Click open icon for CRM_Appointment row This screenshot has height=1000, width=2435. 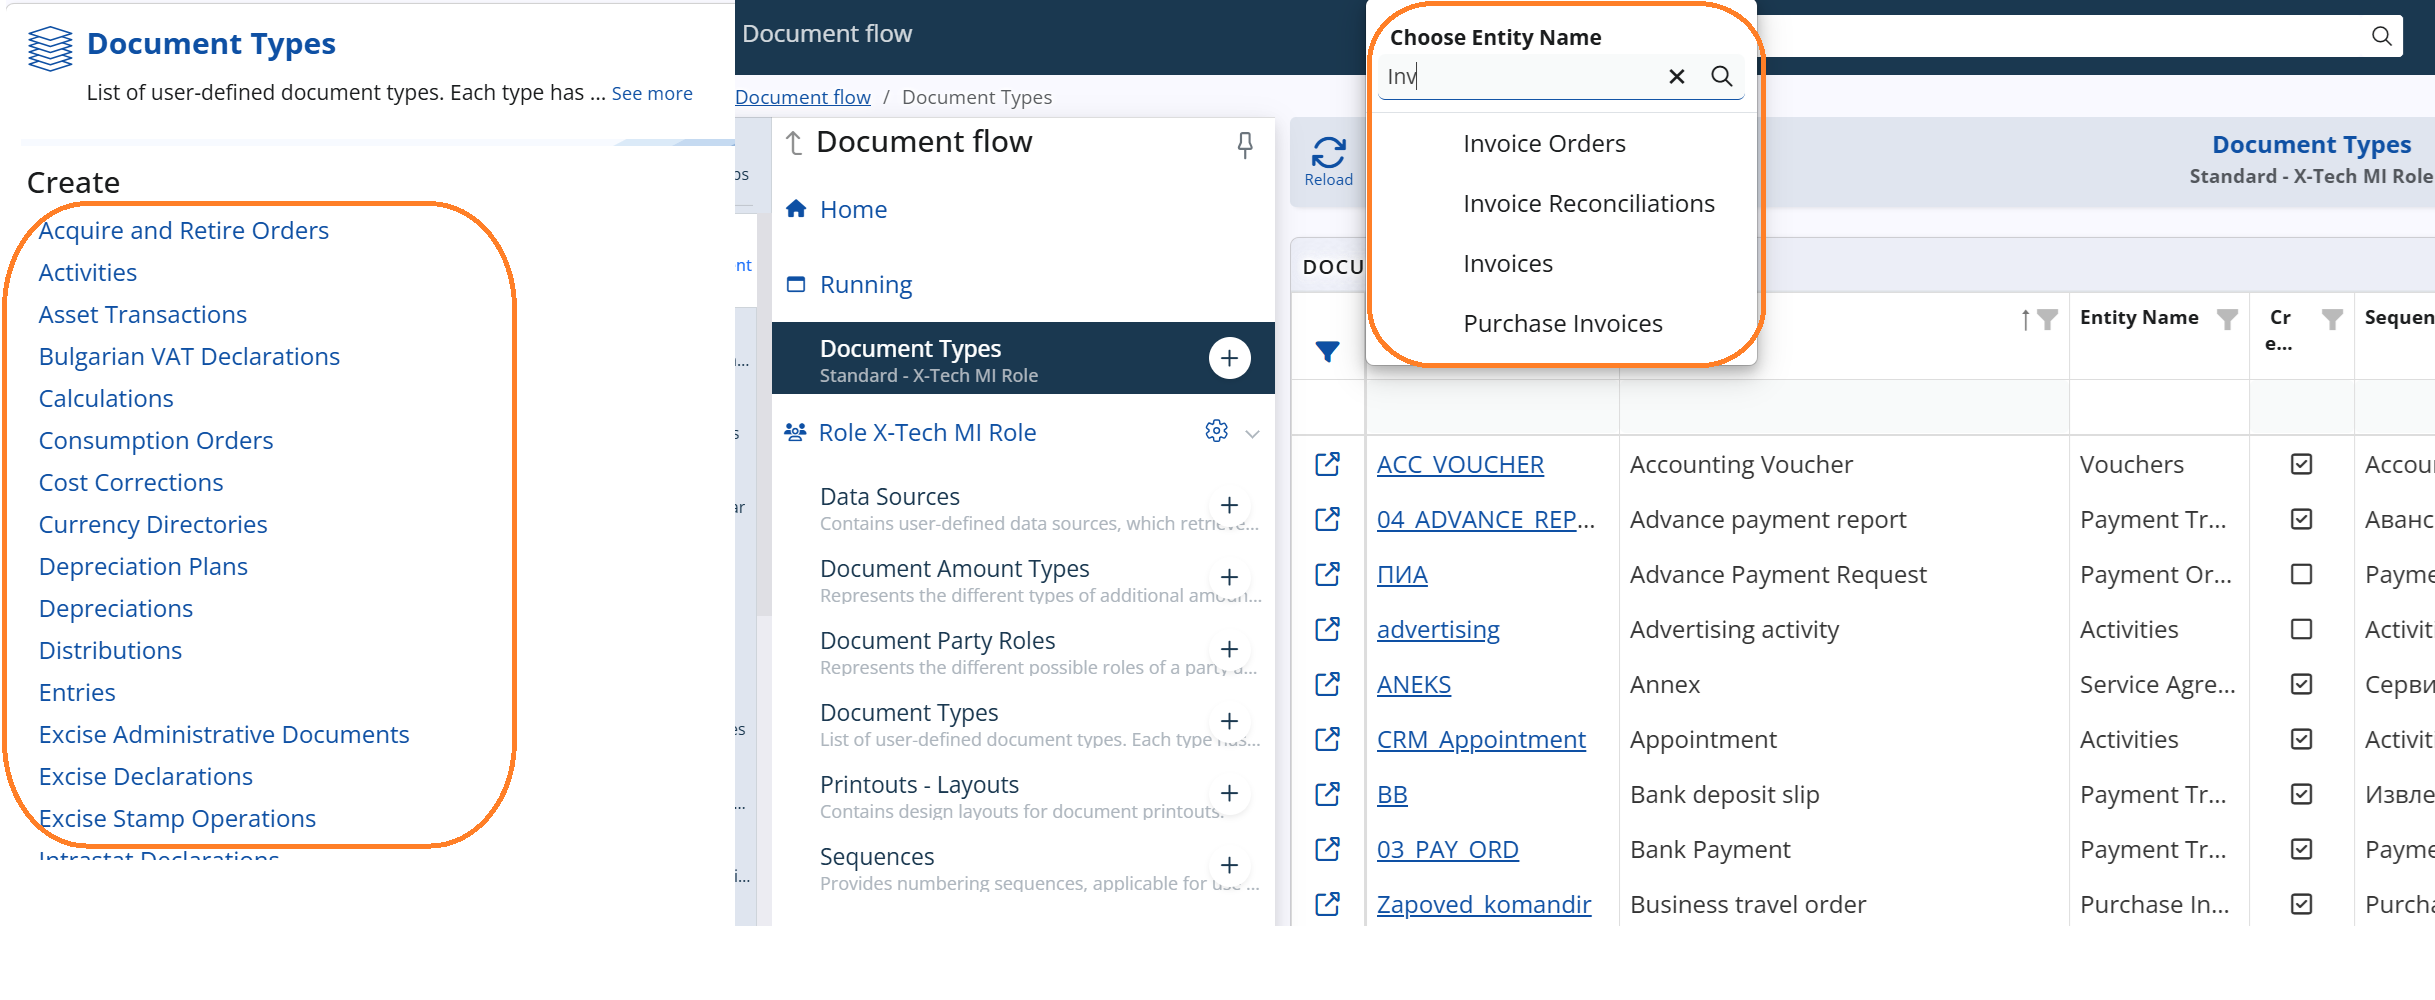(1327, 739)
